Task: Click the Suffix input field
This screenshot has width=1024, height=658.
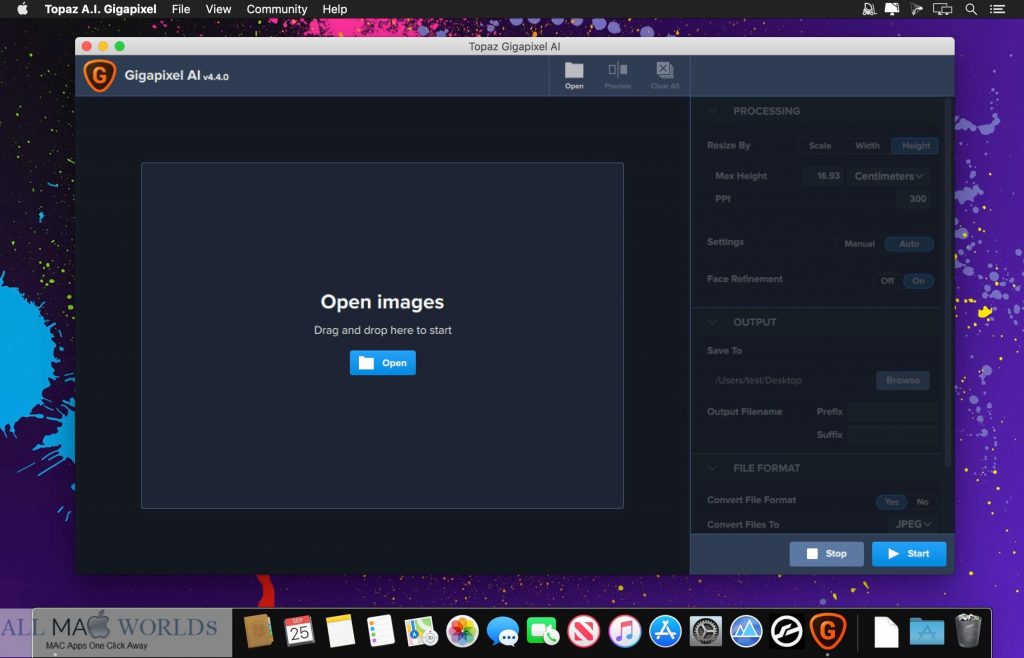Action: point(893,435)
